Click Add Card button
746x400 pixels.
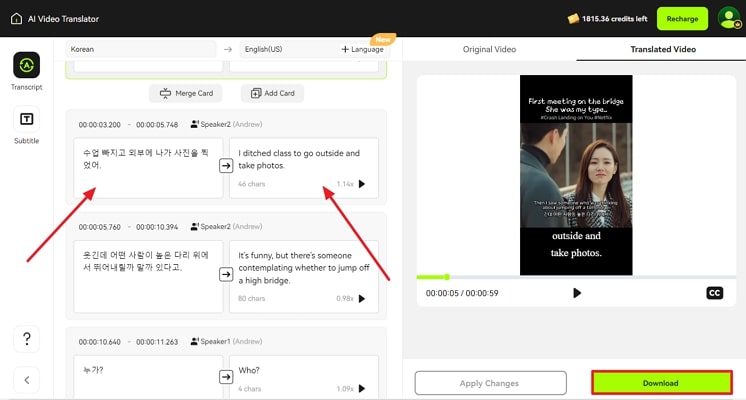273,93
